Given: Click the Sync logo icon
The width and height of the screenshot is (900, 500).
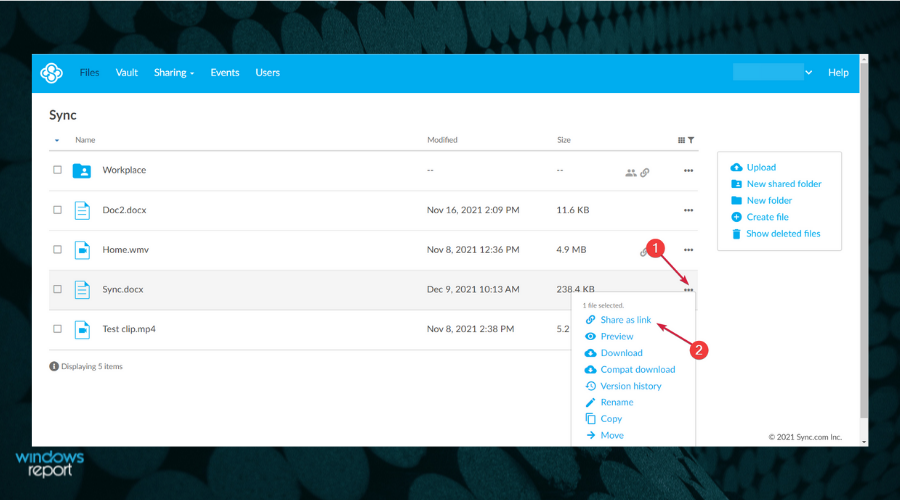Looking at the screenshot, I should 52,73.
